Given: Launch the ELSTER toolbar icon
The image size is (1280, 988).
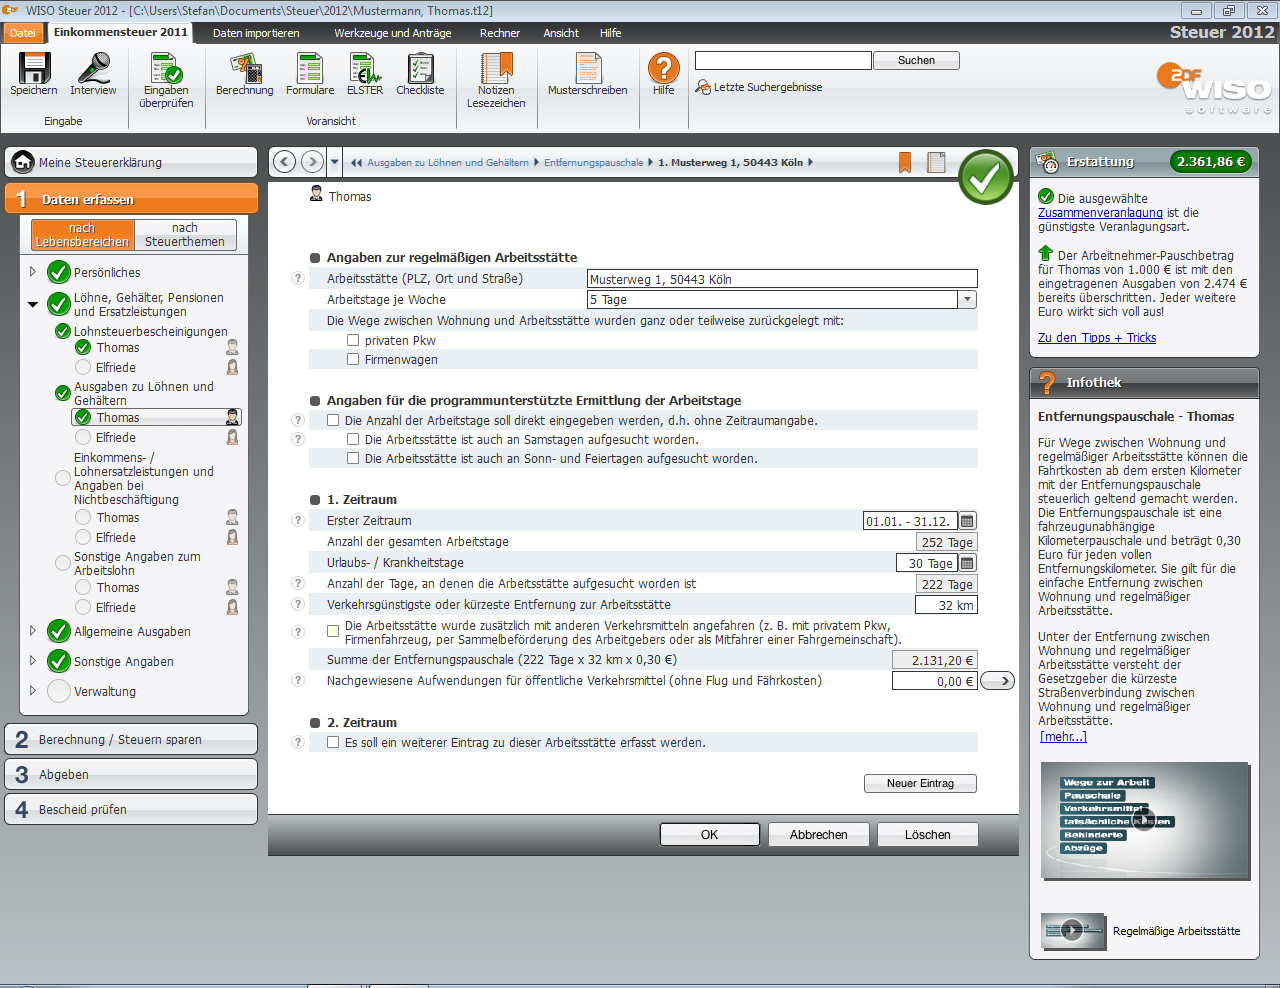Looking at the screenshot, I should 364,69.
